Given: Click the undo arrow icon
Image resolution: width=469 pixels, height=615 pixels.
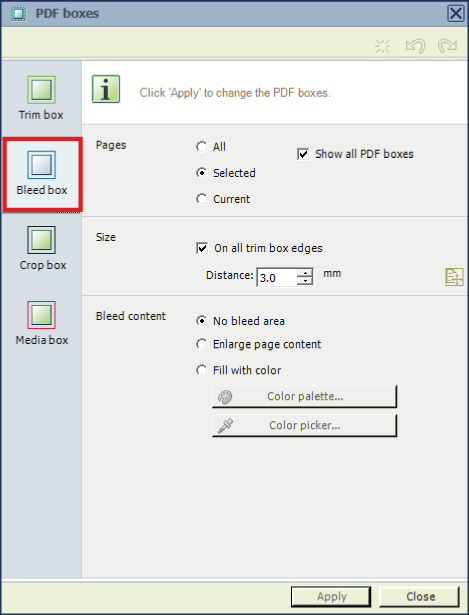Looking at the screenshot, I should (416, 46).
